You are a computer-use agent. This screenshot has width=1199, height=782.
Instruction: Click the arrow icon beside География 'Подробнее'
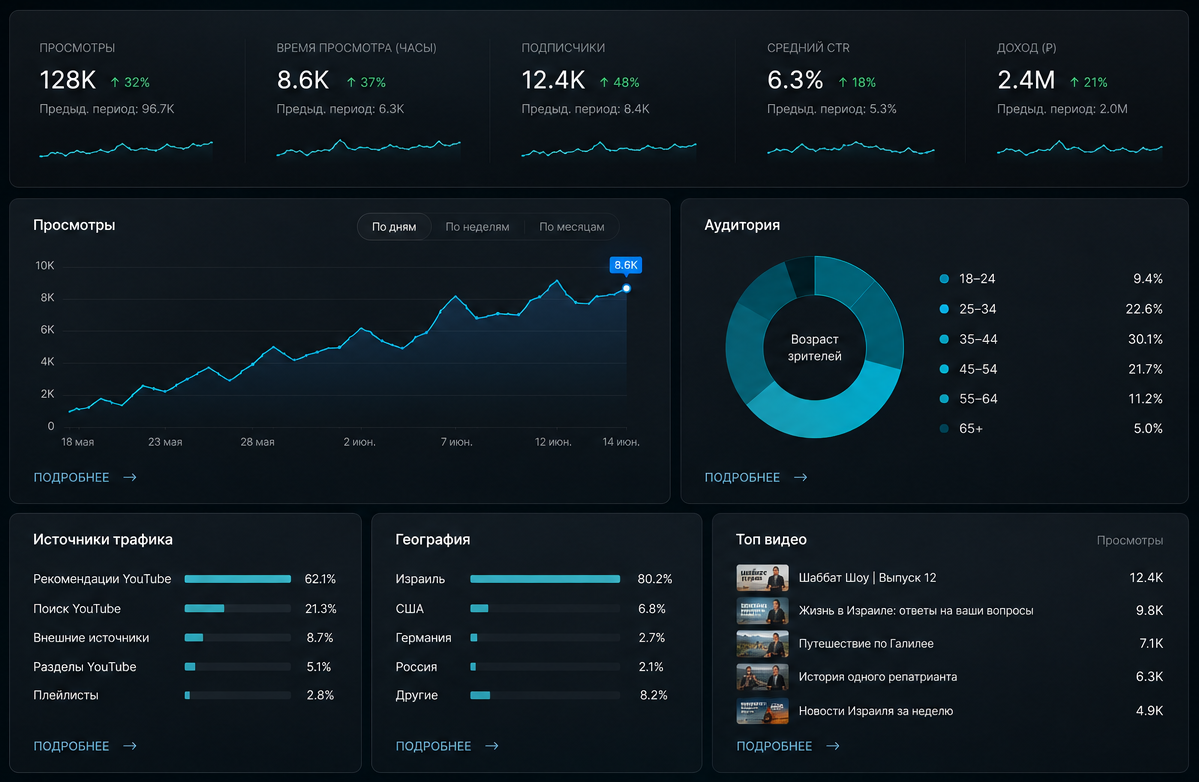[492, 745]
